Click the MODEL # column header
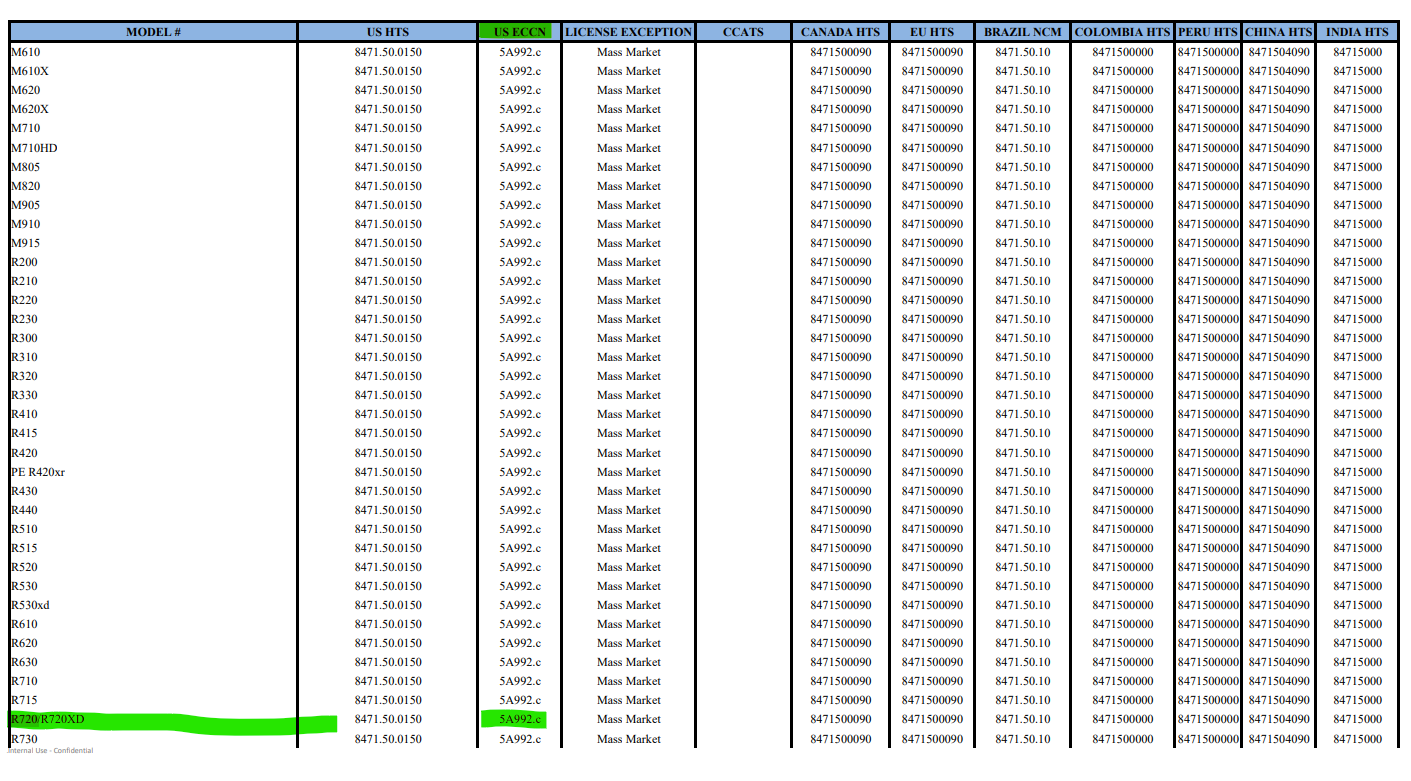 153,32
